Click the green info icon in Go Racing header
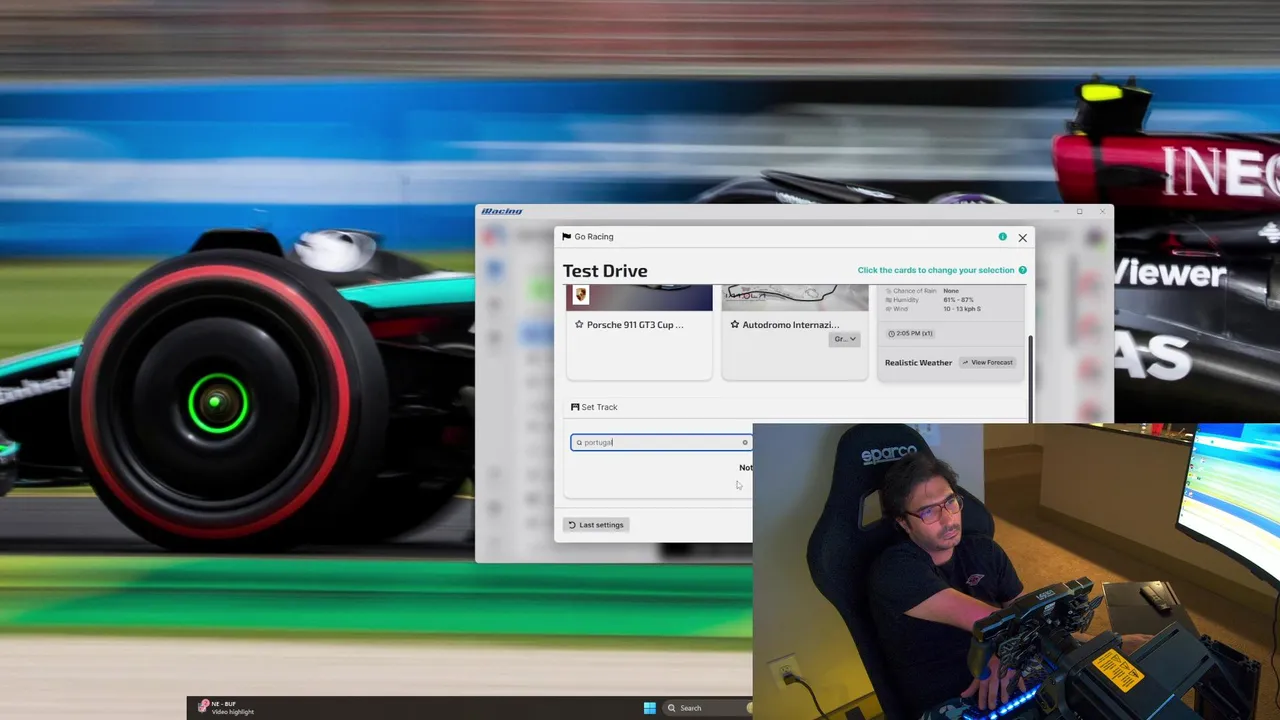This screenshot has width=1280, height=720. click(1002, 237)
